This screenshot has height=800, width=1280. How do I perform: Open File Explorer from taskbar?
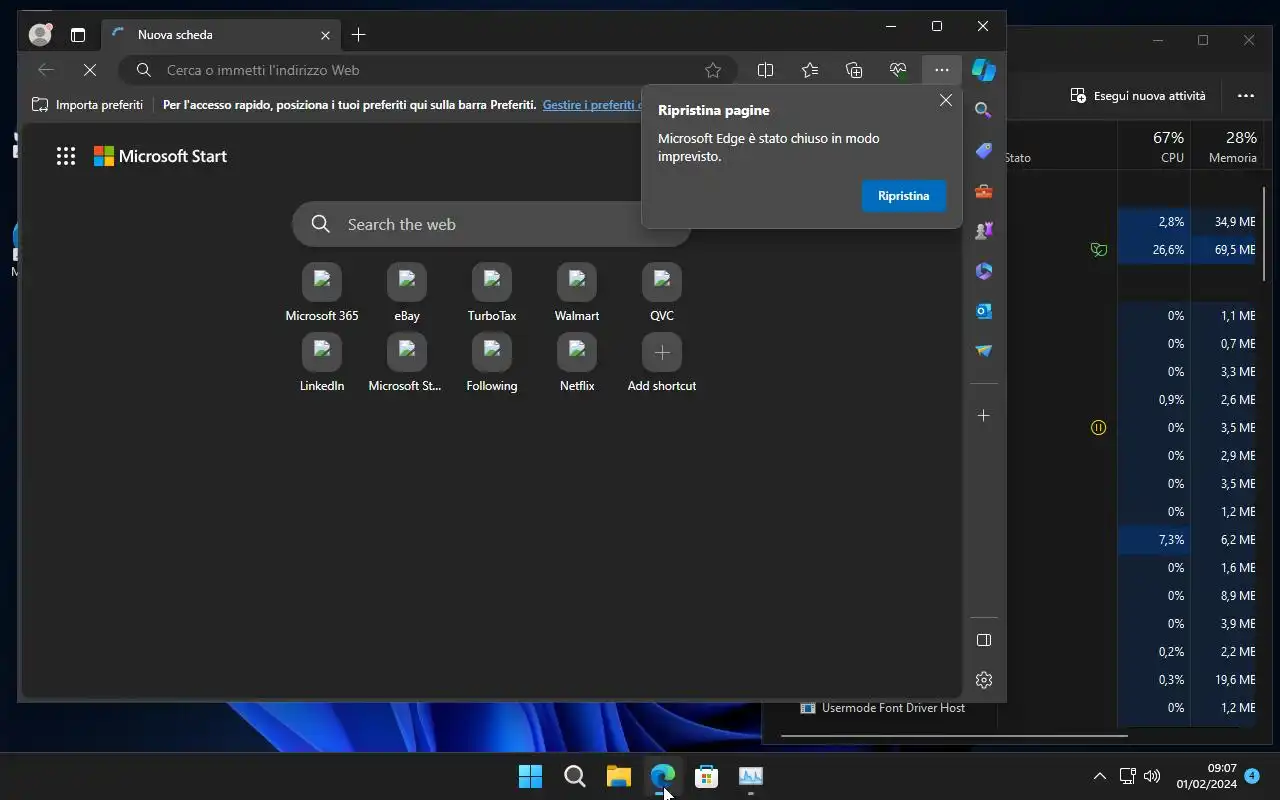coord(618,776)
